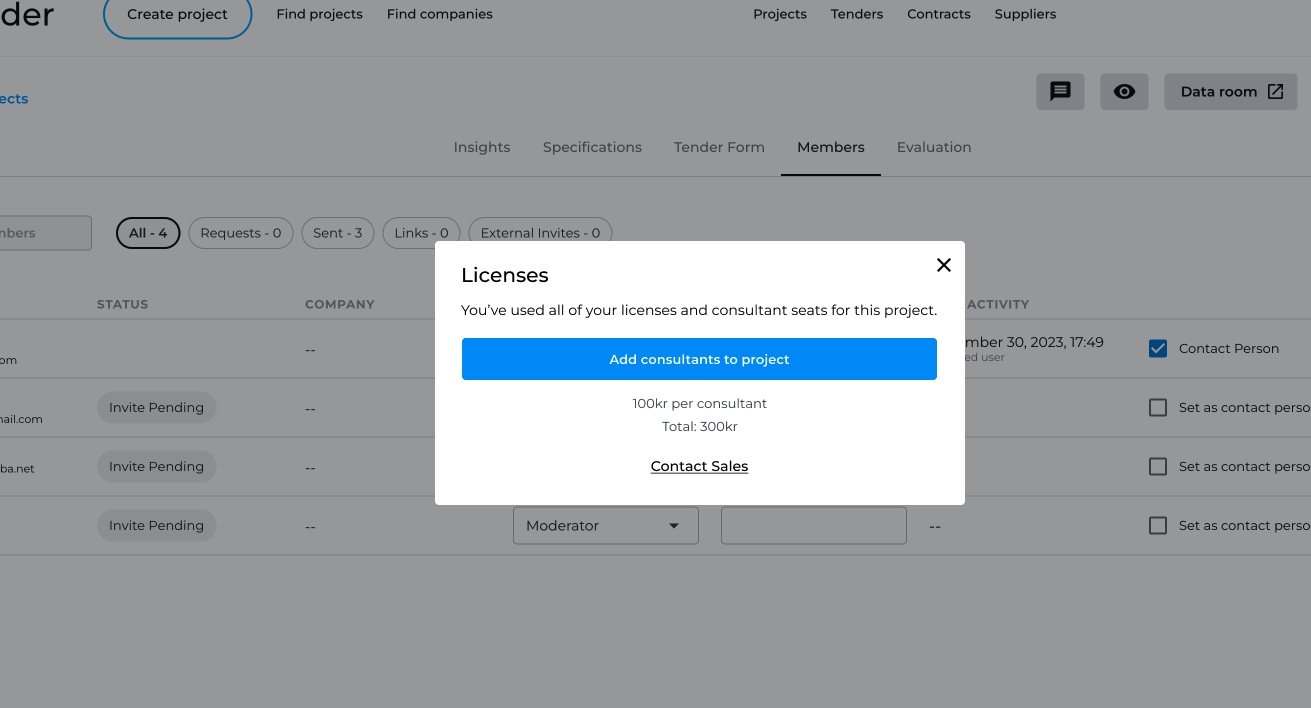Click the eye preview icon

coord(1124,92)
